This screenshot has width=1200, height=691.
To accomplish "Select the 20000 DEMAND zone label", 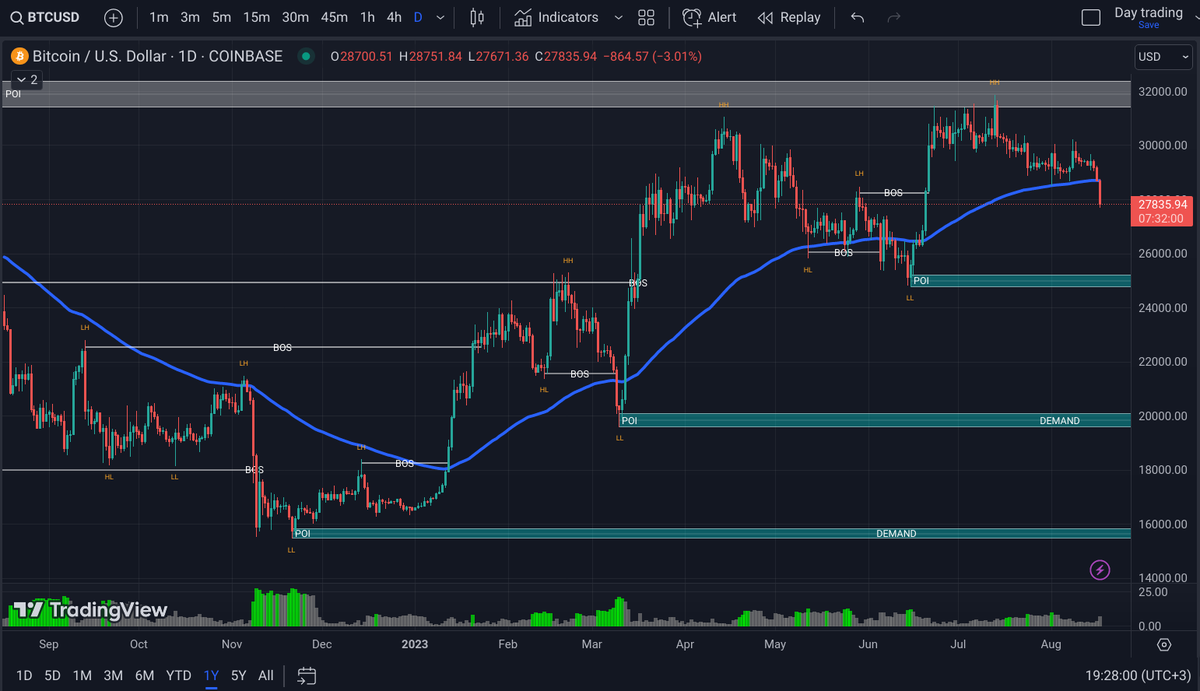I will coord(1059,421).
